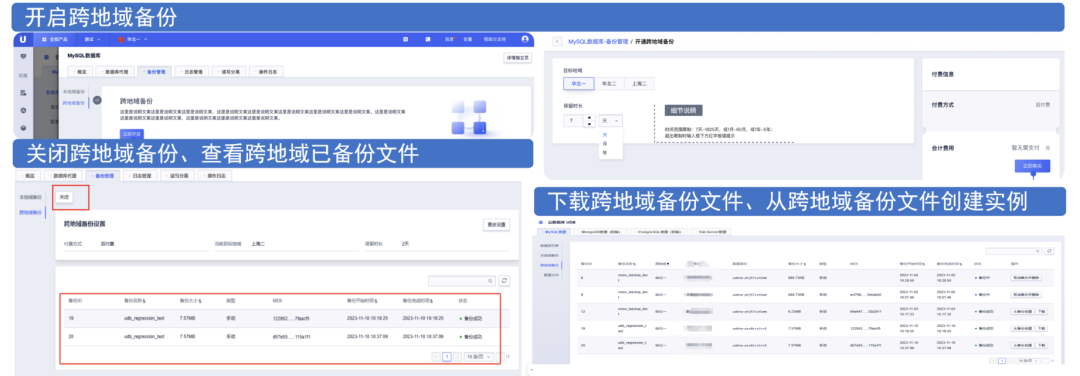Image resolution: width=1080 pixels, height=376 pixels.
Task: Click the 立即购买 button
Action: pos(1032,166)
